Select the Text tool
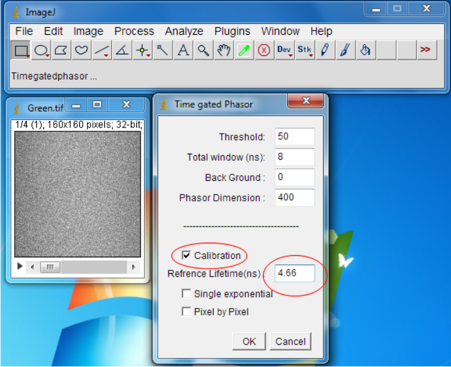Image resolution: width=451 pixels, height=367 pixels. coord(183,50)
